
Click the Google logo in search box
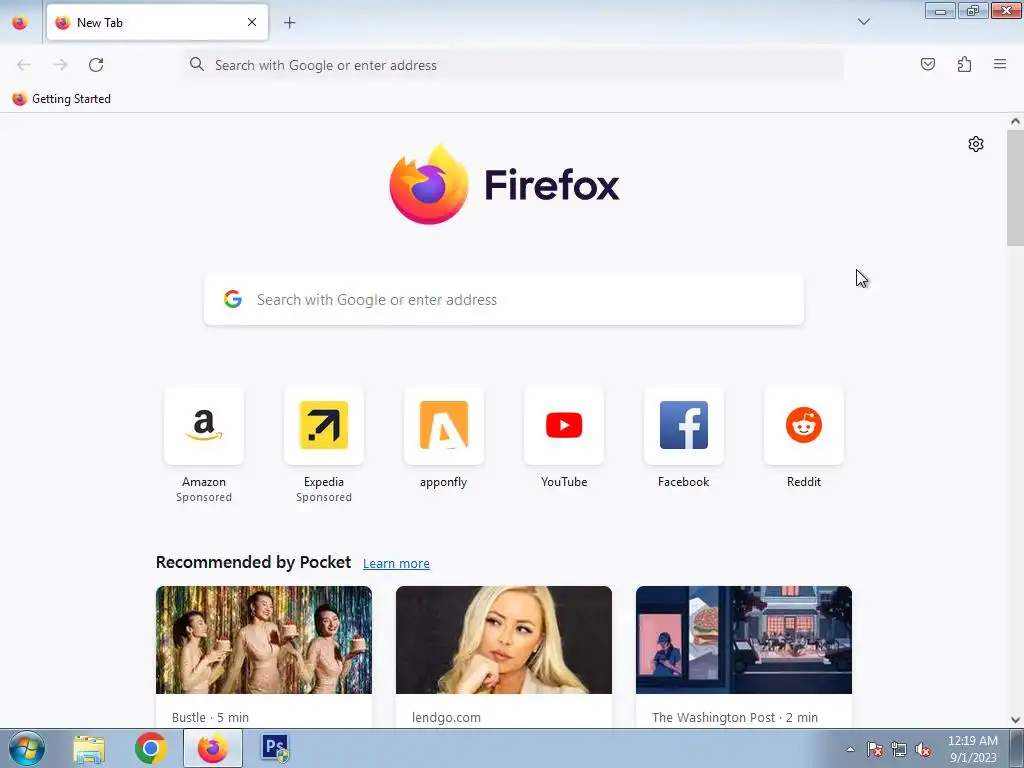point(233,299)
